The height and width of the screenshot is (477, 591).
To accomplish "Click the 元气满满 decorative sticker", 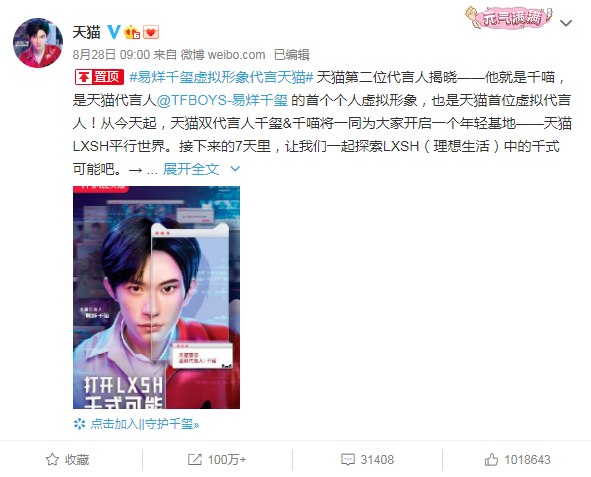I will tap(508, 18).
